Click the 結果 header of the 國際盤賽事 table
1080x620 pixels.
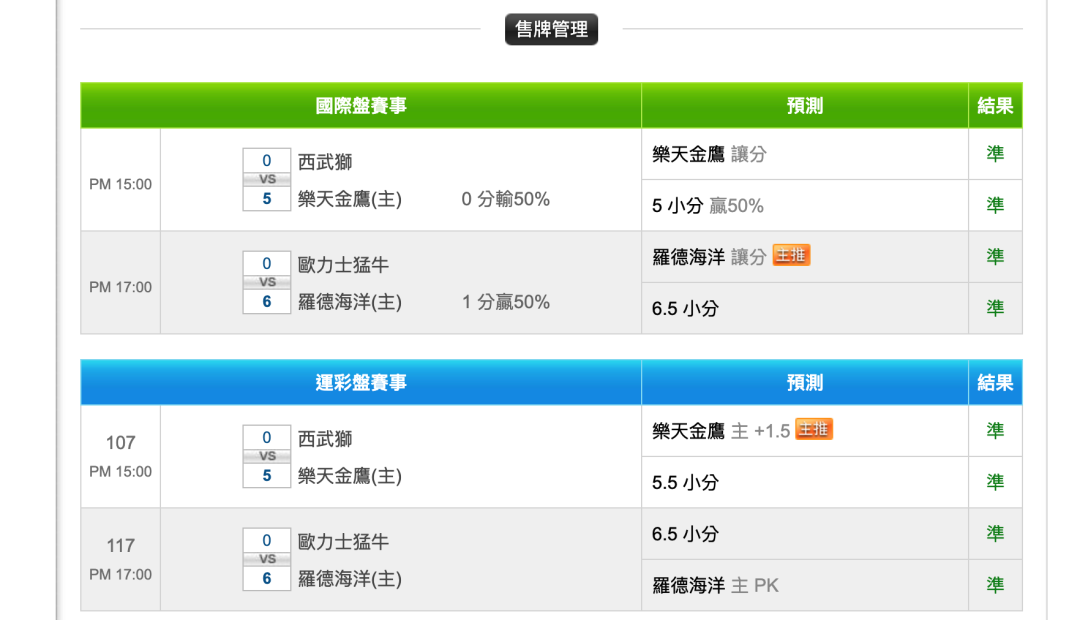995,106
